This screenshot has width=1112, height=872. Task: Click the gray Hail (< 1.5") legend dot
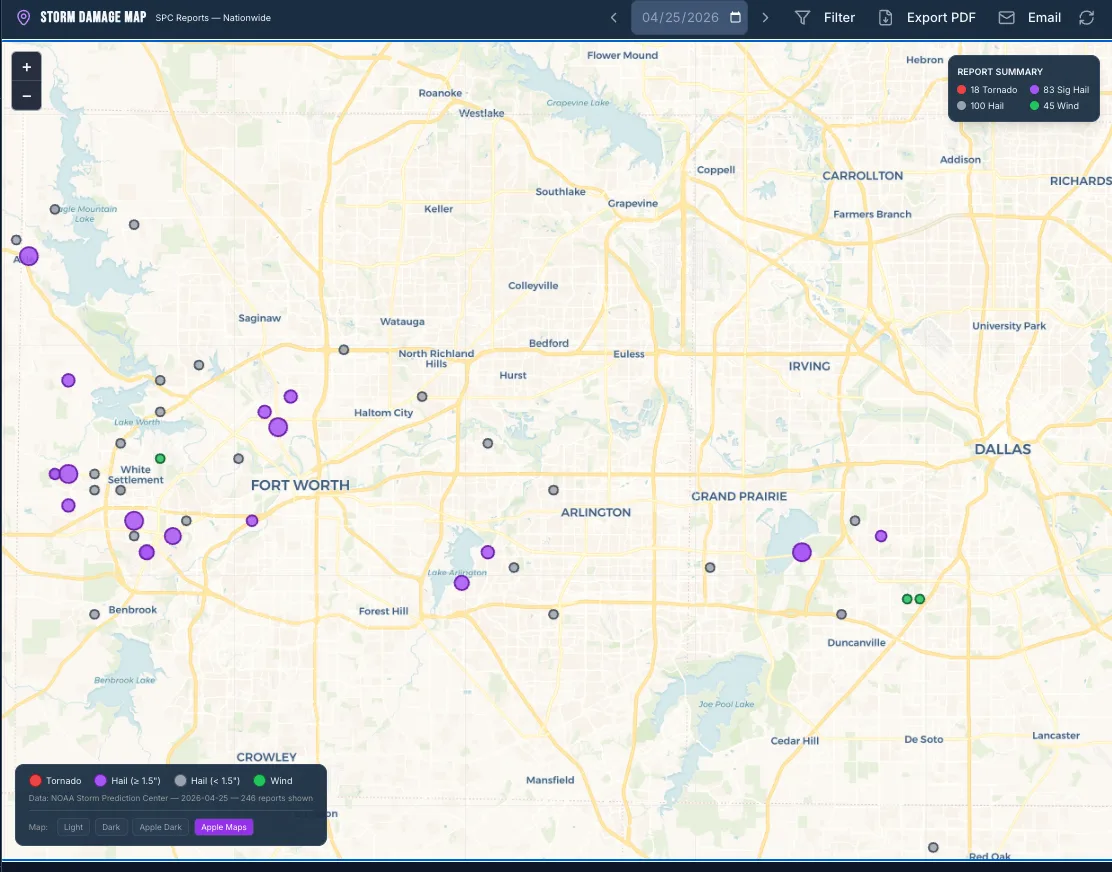point(180,781)
